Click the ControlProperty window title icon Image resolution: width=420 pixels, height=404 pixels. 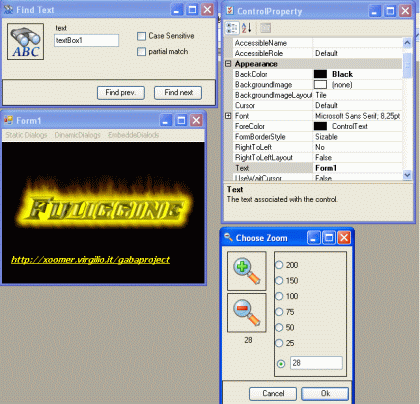pos(230,11)
